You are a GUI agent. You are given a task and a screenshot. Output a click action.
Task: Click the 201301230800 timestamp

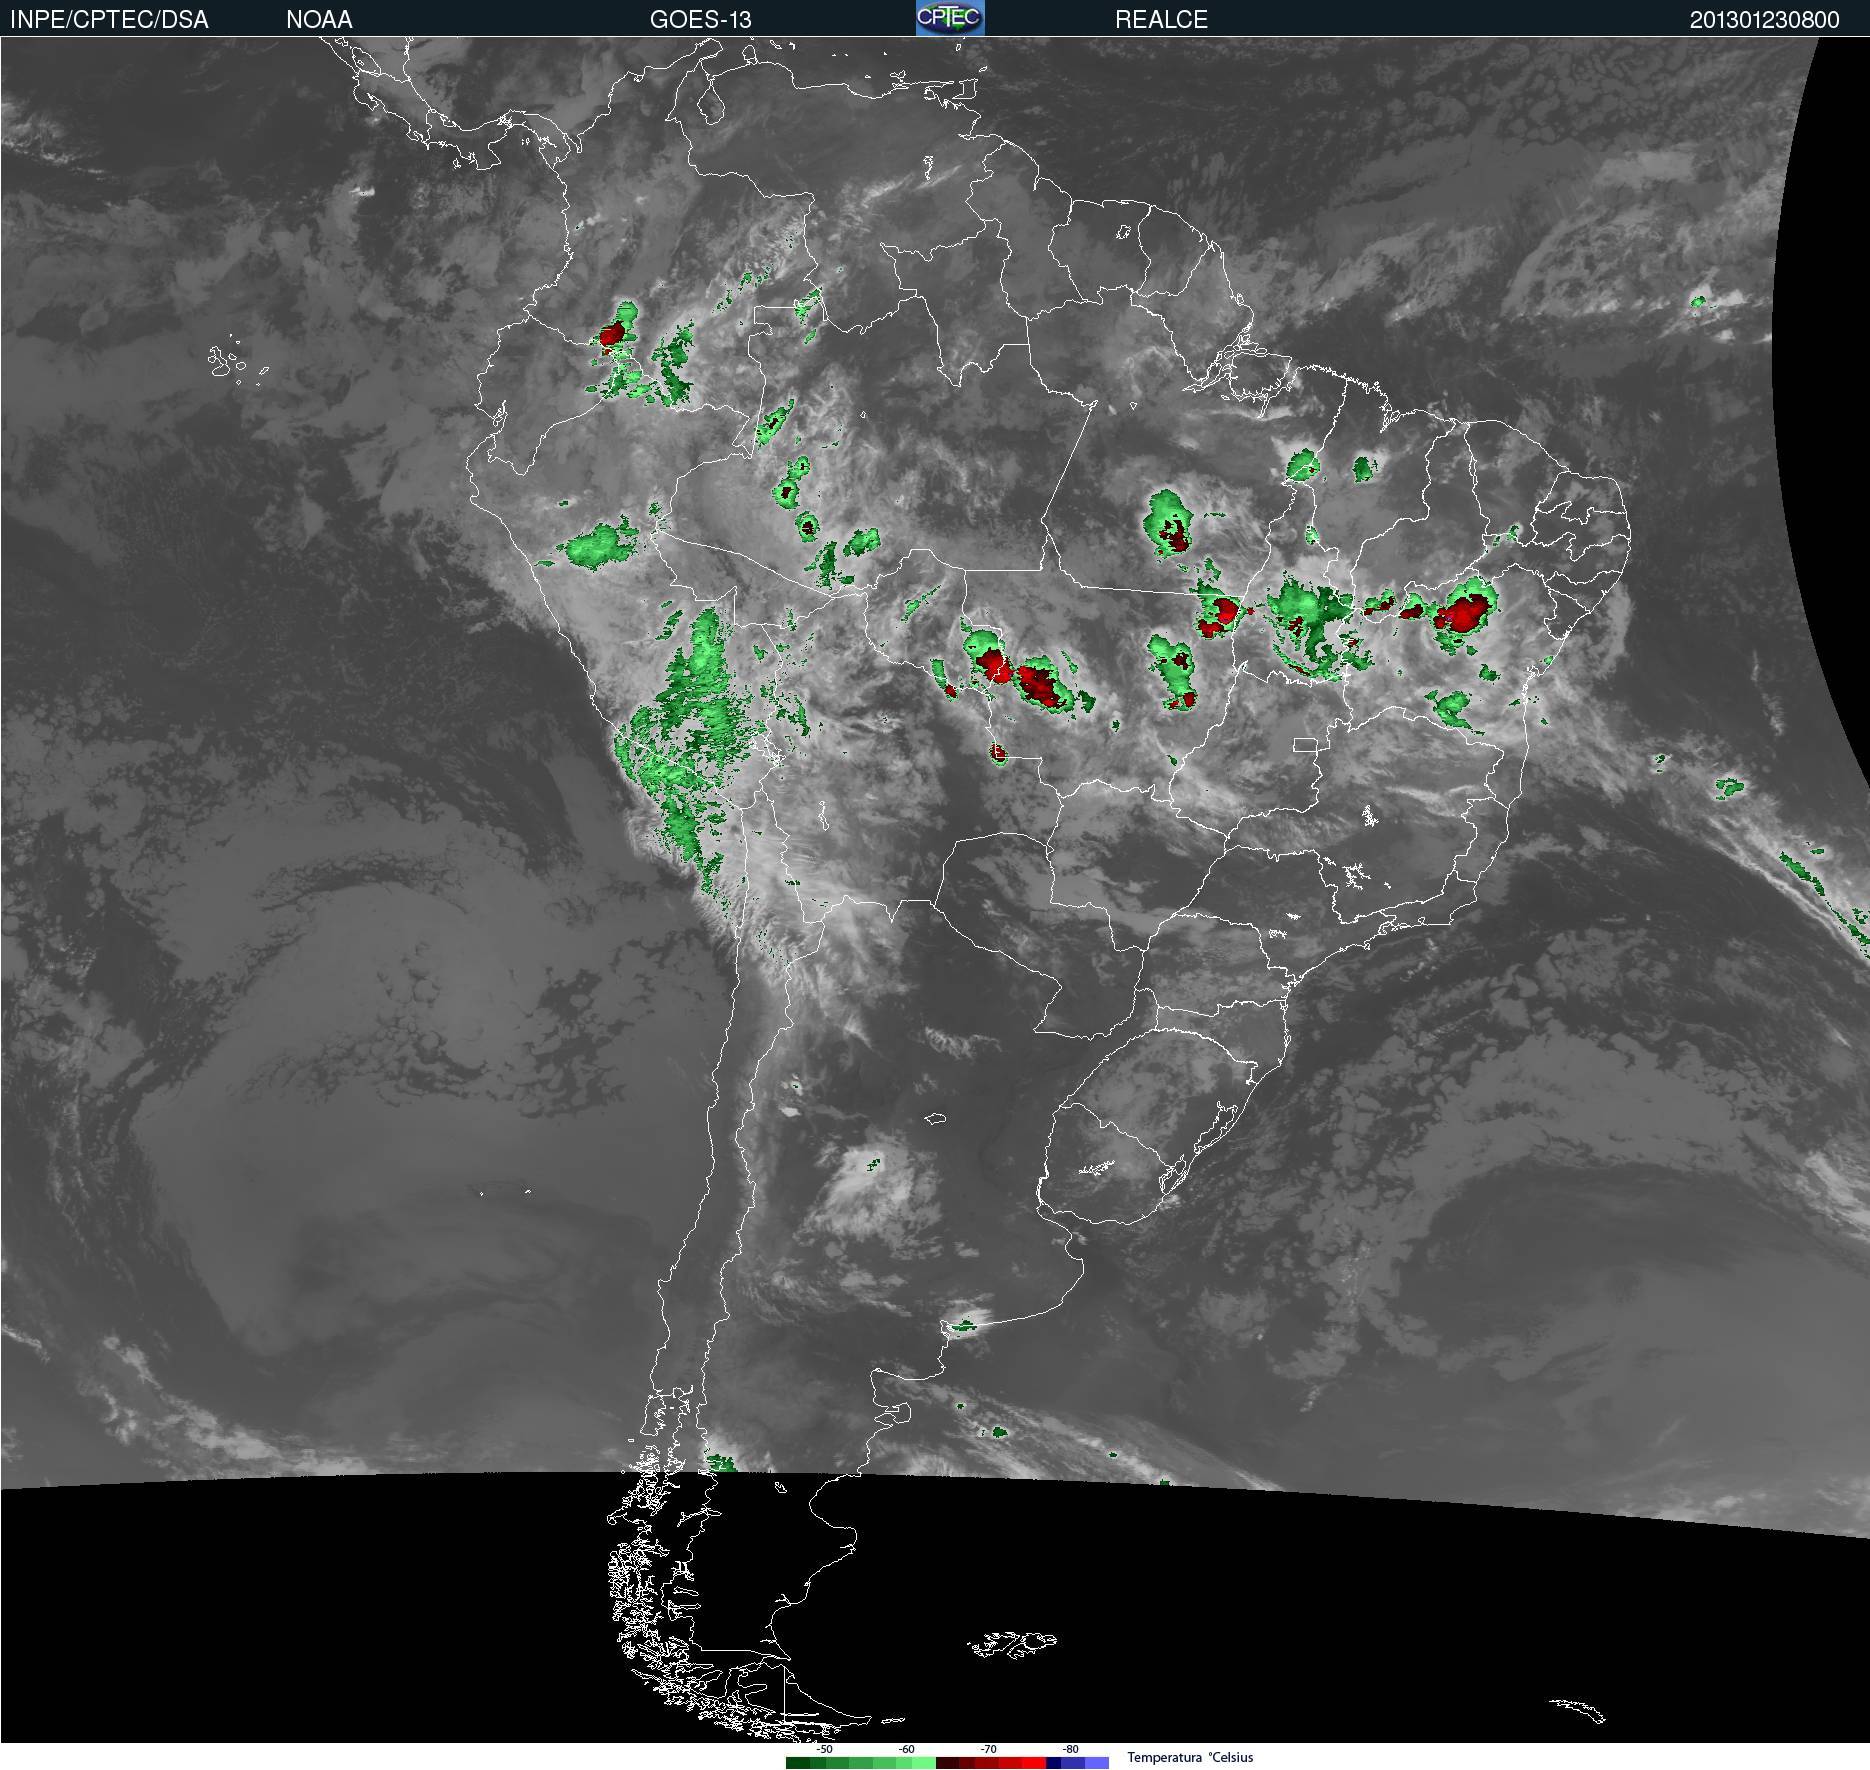tap(1764, 20)
